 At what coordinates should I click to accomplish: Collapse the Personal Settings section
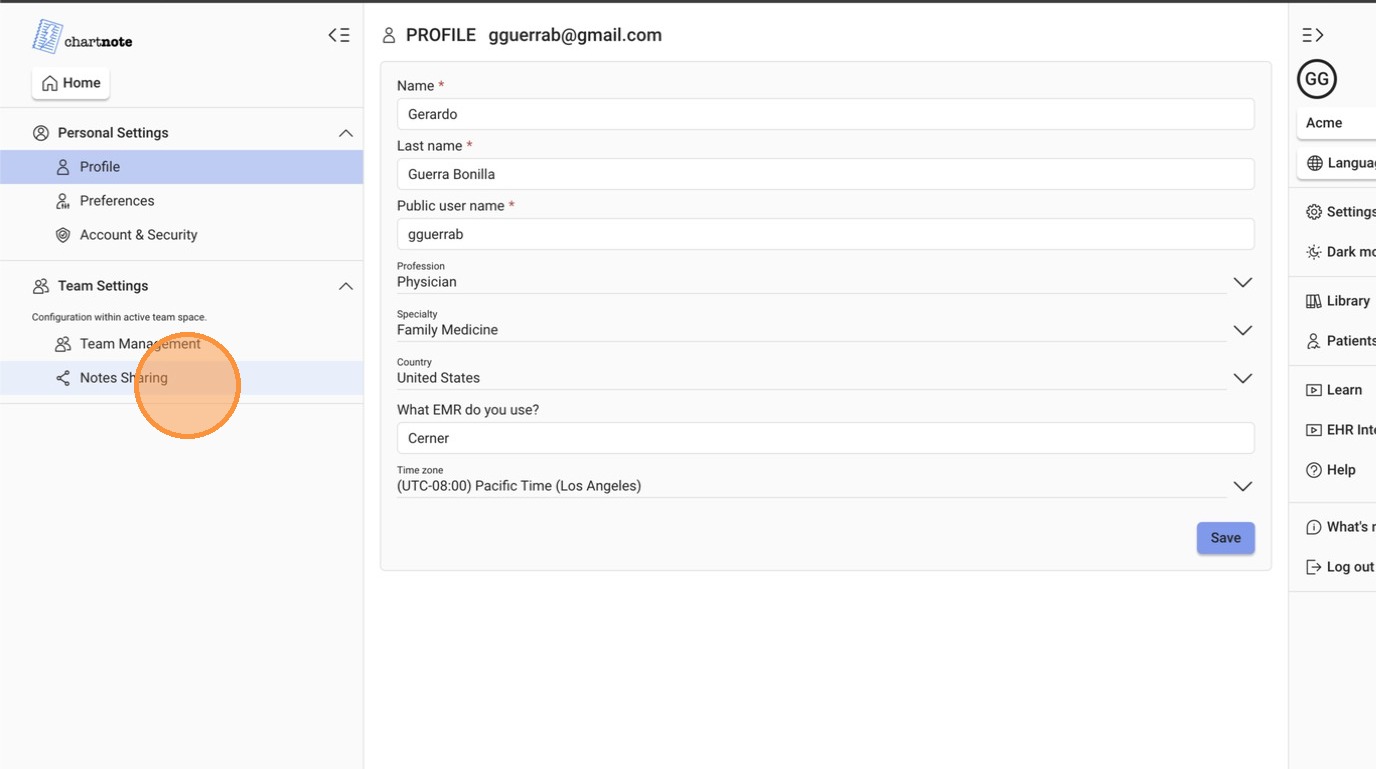pyautogui.click(x=345, y=133)
